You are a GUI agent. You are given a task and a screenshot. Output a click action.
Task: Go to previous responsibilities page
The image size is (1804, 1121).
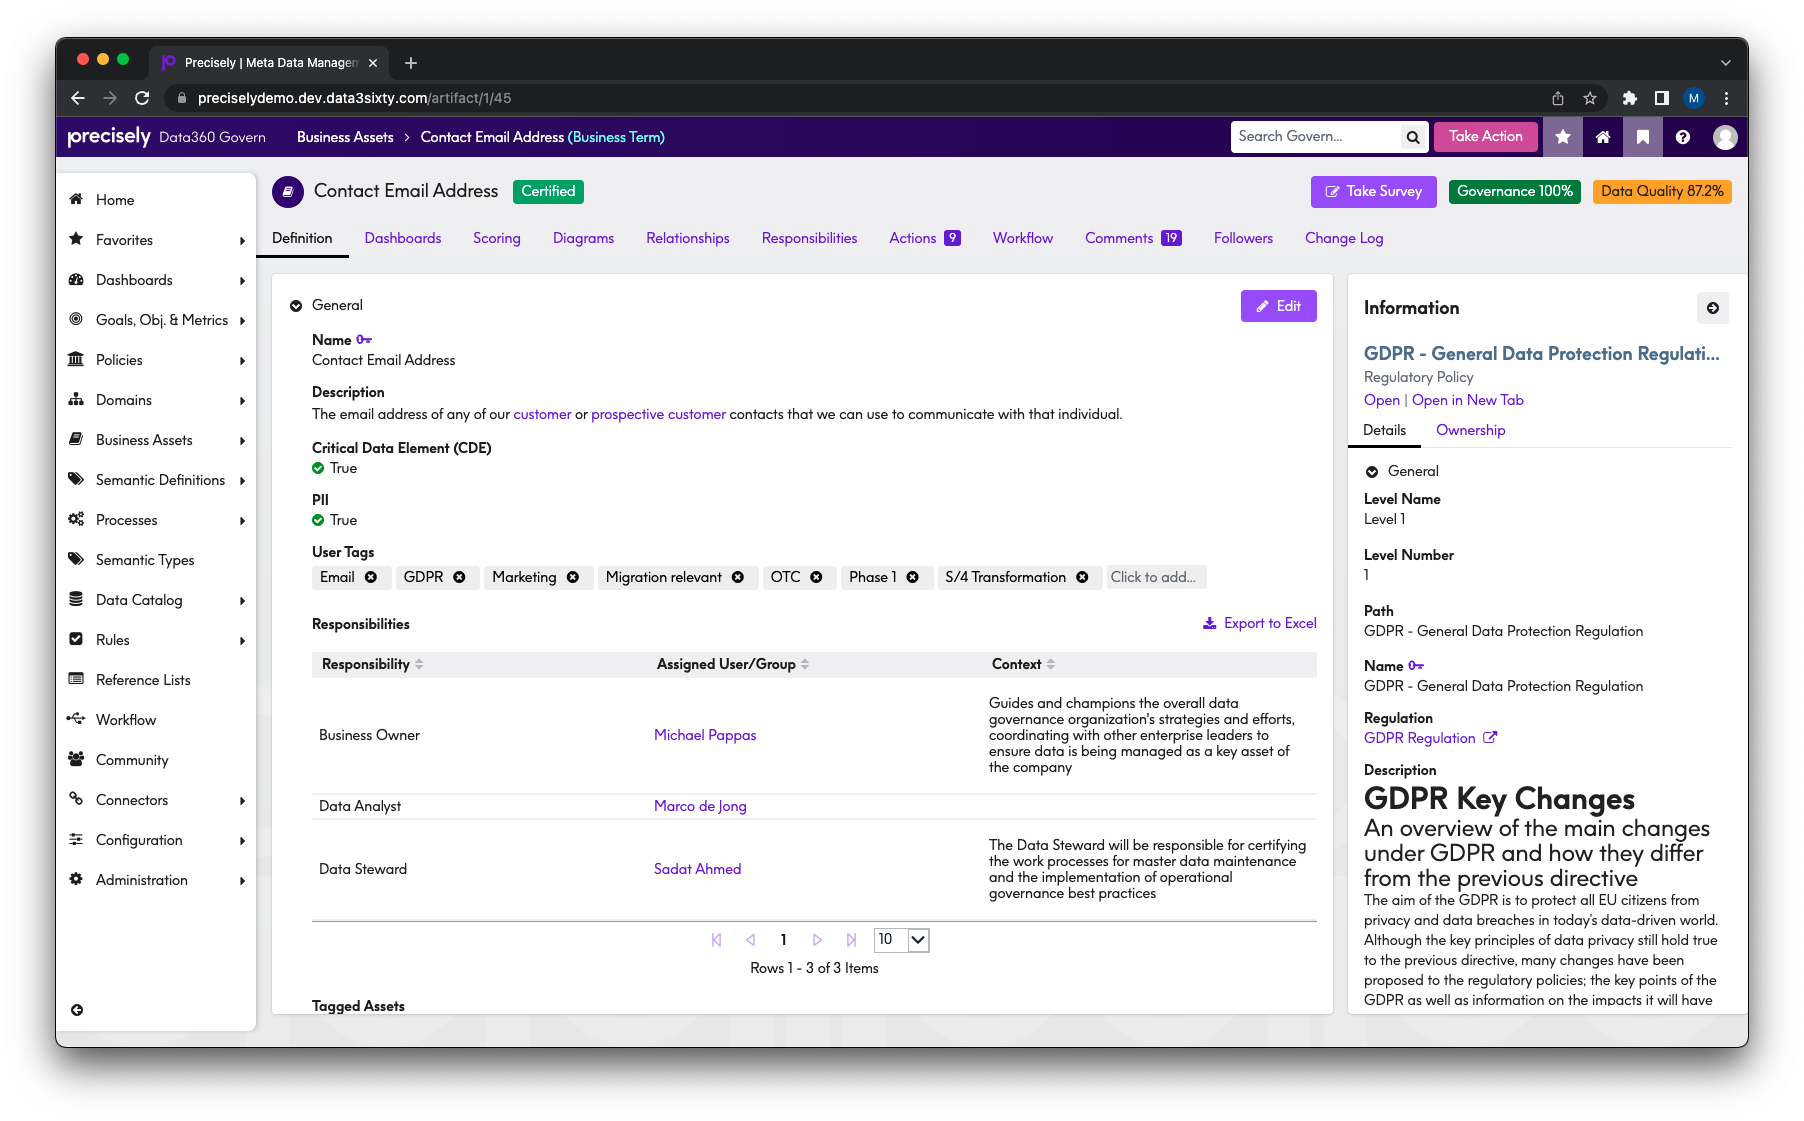(x=750, y=940)
